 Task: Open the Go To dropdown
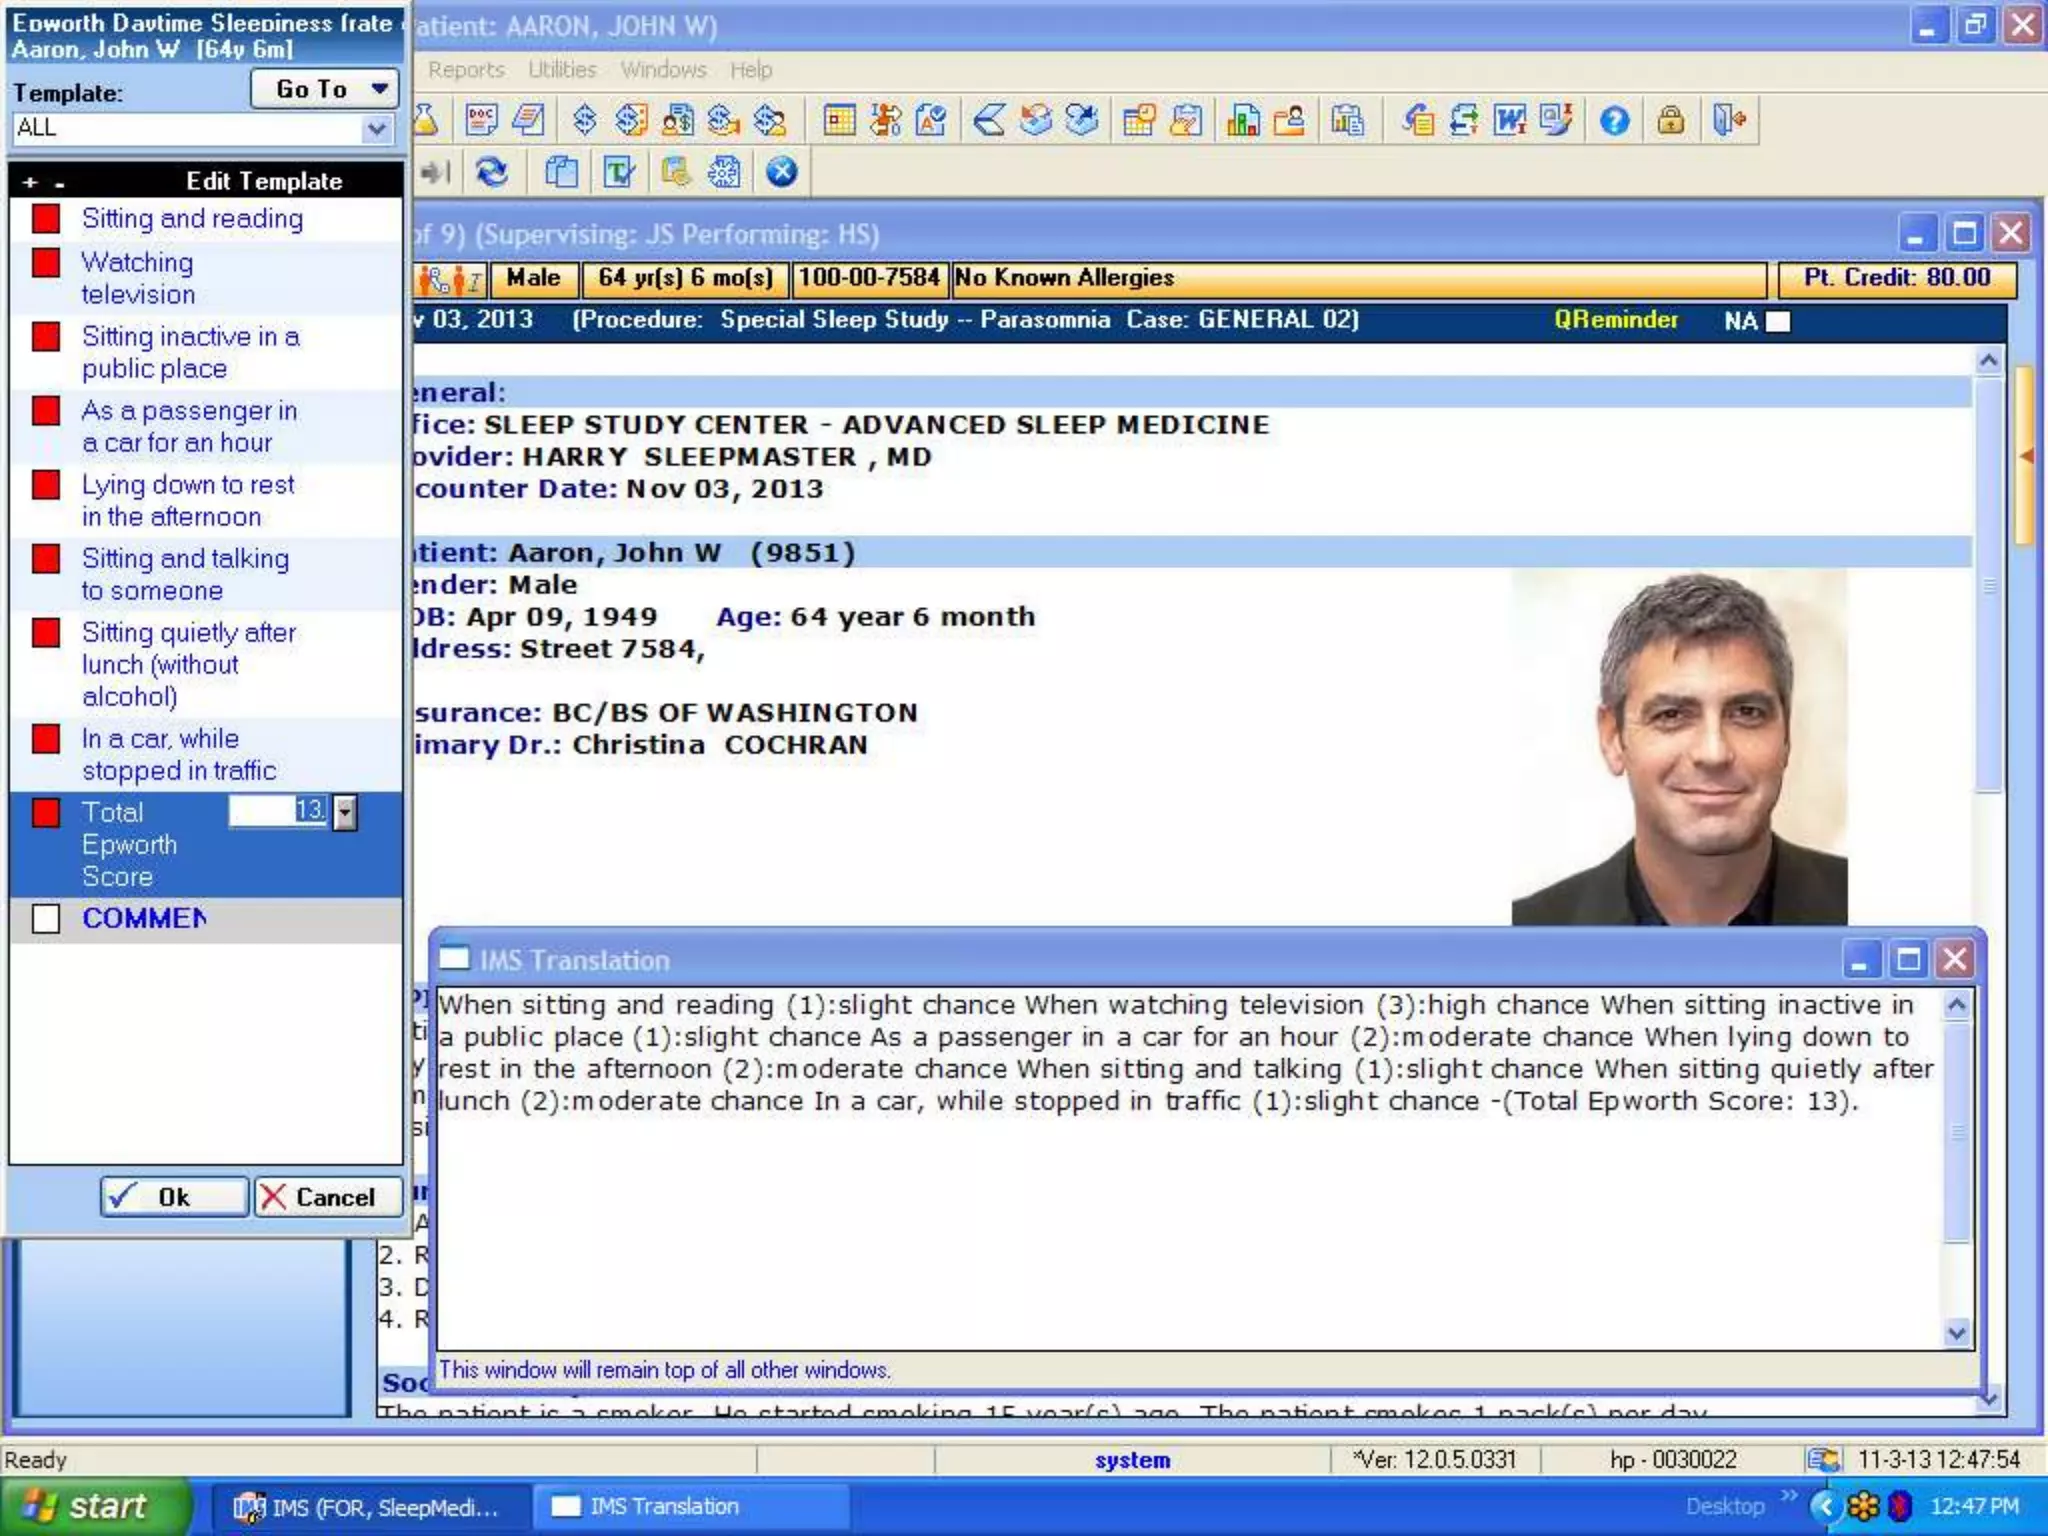point(324,89)
